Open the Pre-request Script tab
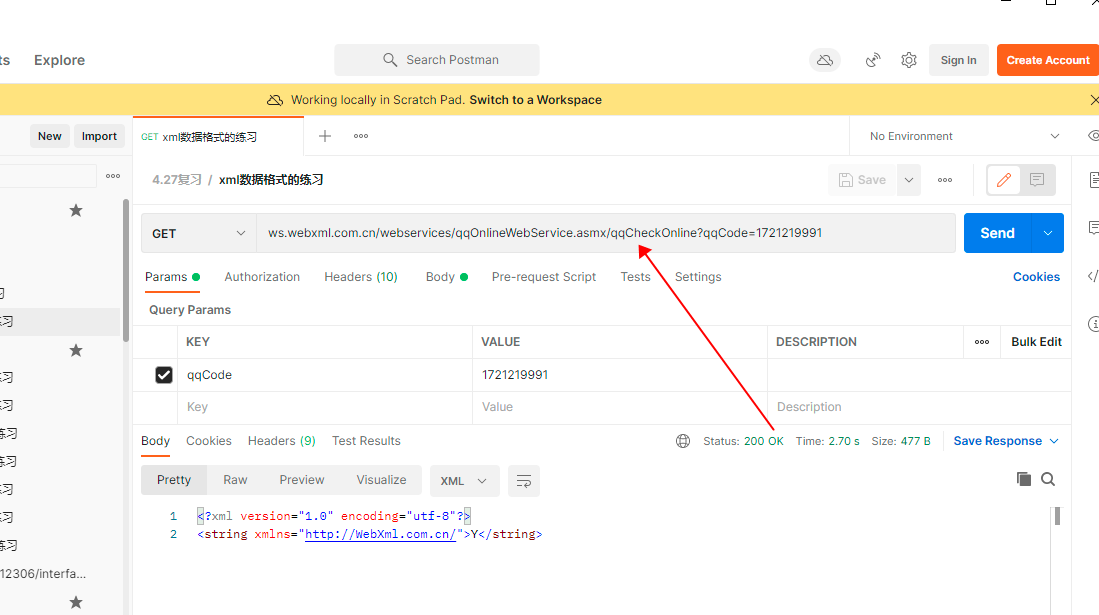1099x615 pixels. coord(544,277)
